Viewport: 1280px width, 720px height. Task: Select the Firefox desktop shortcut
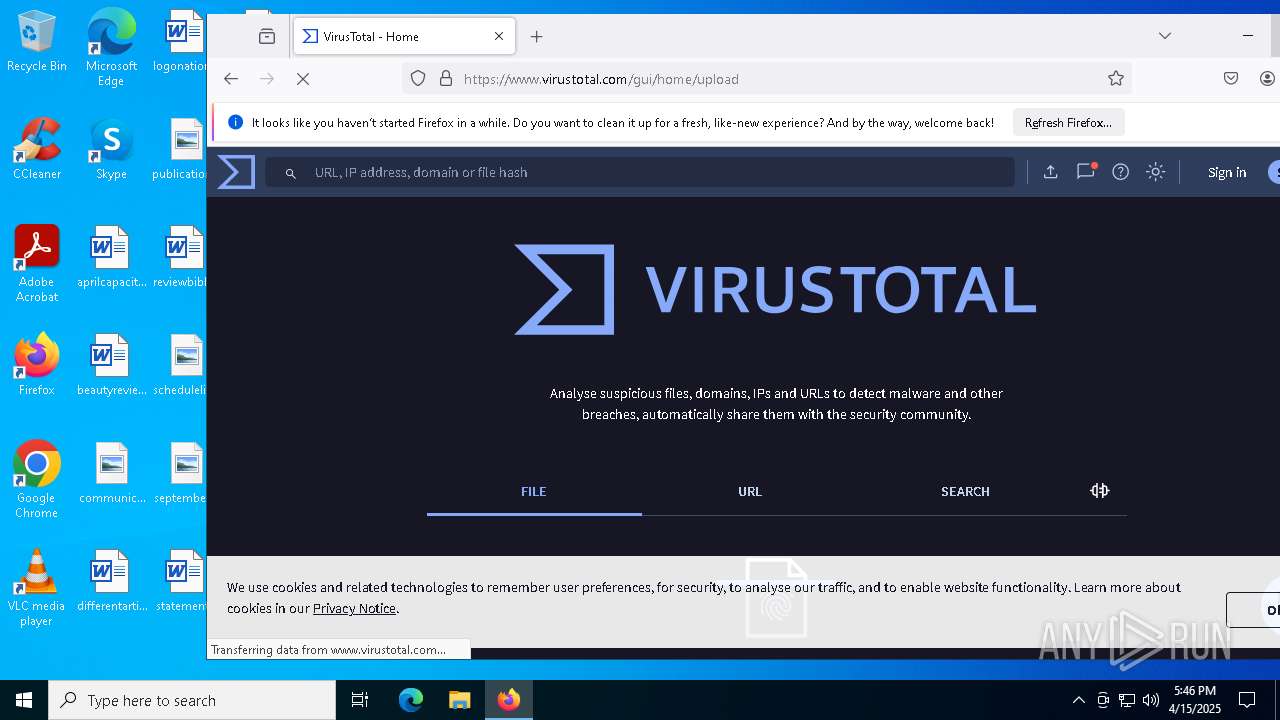37,365
